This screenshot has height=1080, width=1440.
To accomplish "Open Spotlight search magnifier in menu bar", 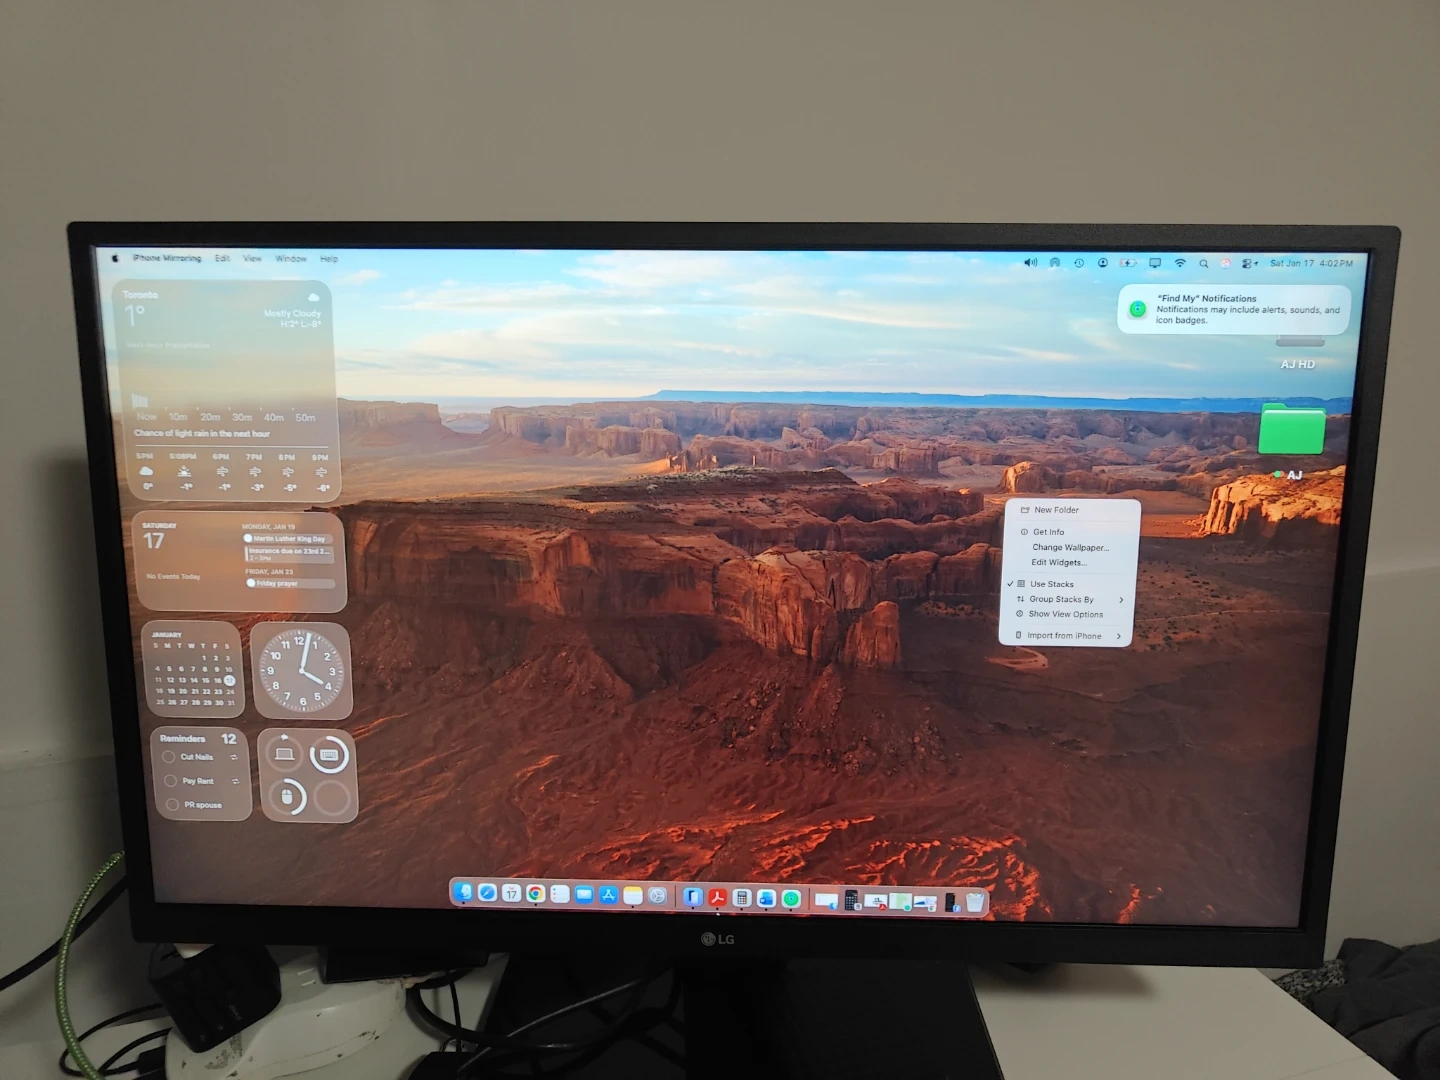I will click(x=1203, y=264).
